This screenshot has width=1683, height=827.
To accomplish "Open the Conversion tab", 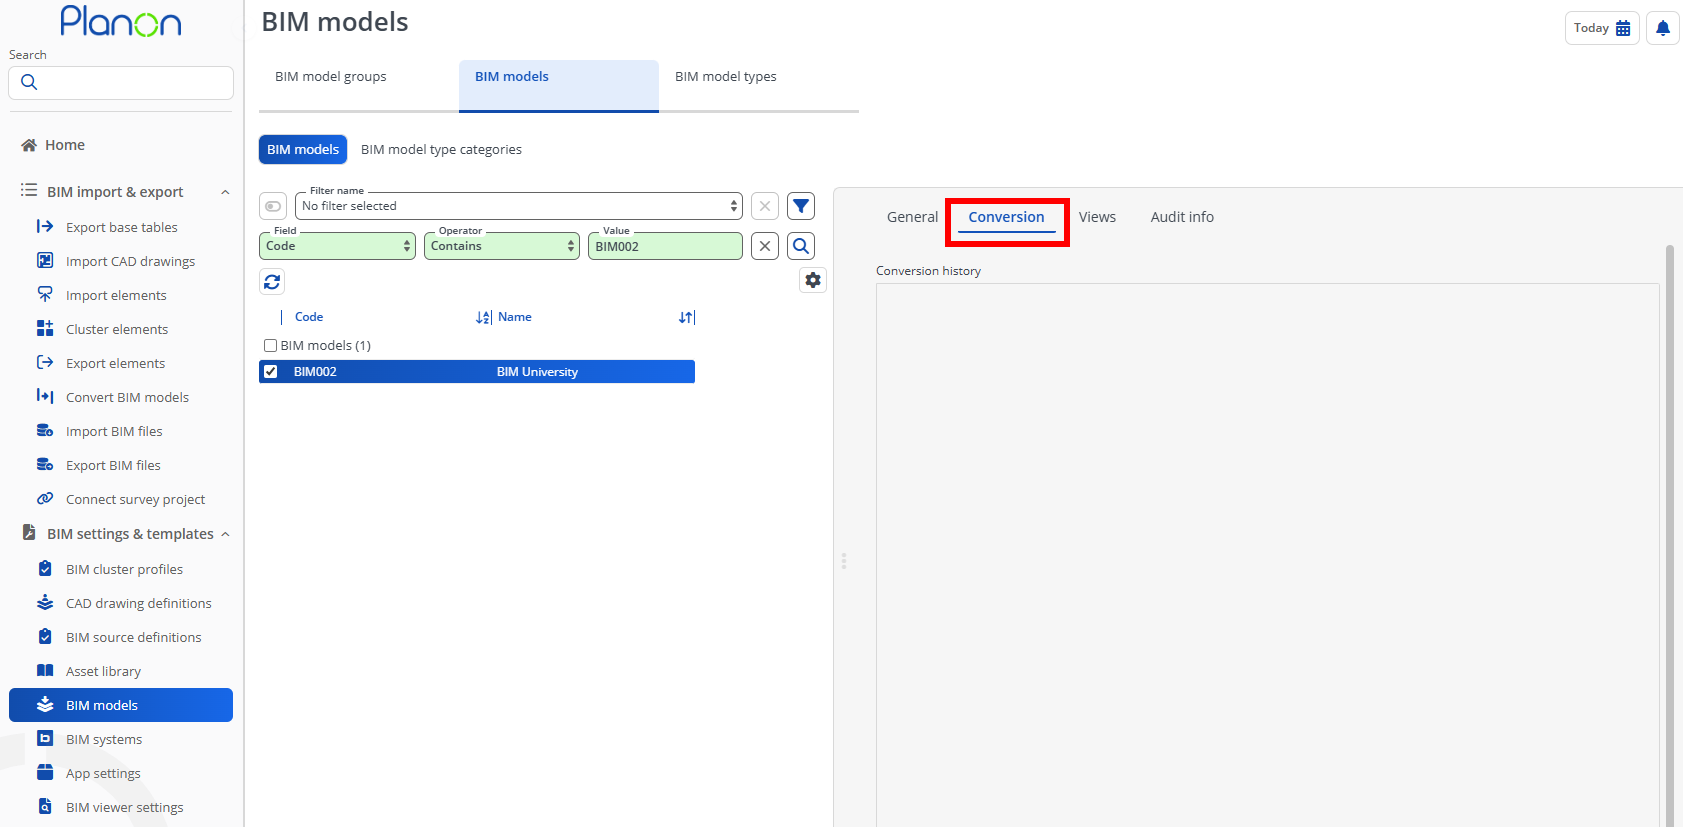I will pyautogui.click(x=1006, y=217).
